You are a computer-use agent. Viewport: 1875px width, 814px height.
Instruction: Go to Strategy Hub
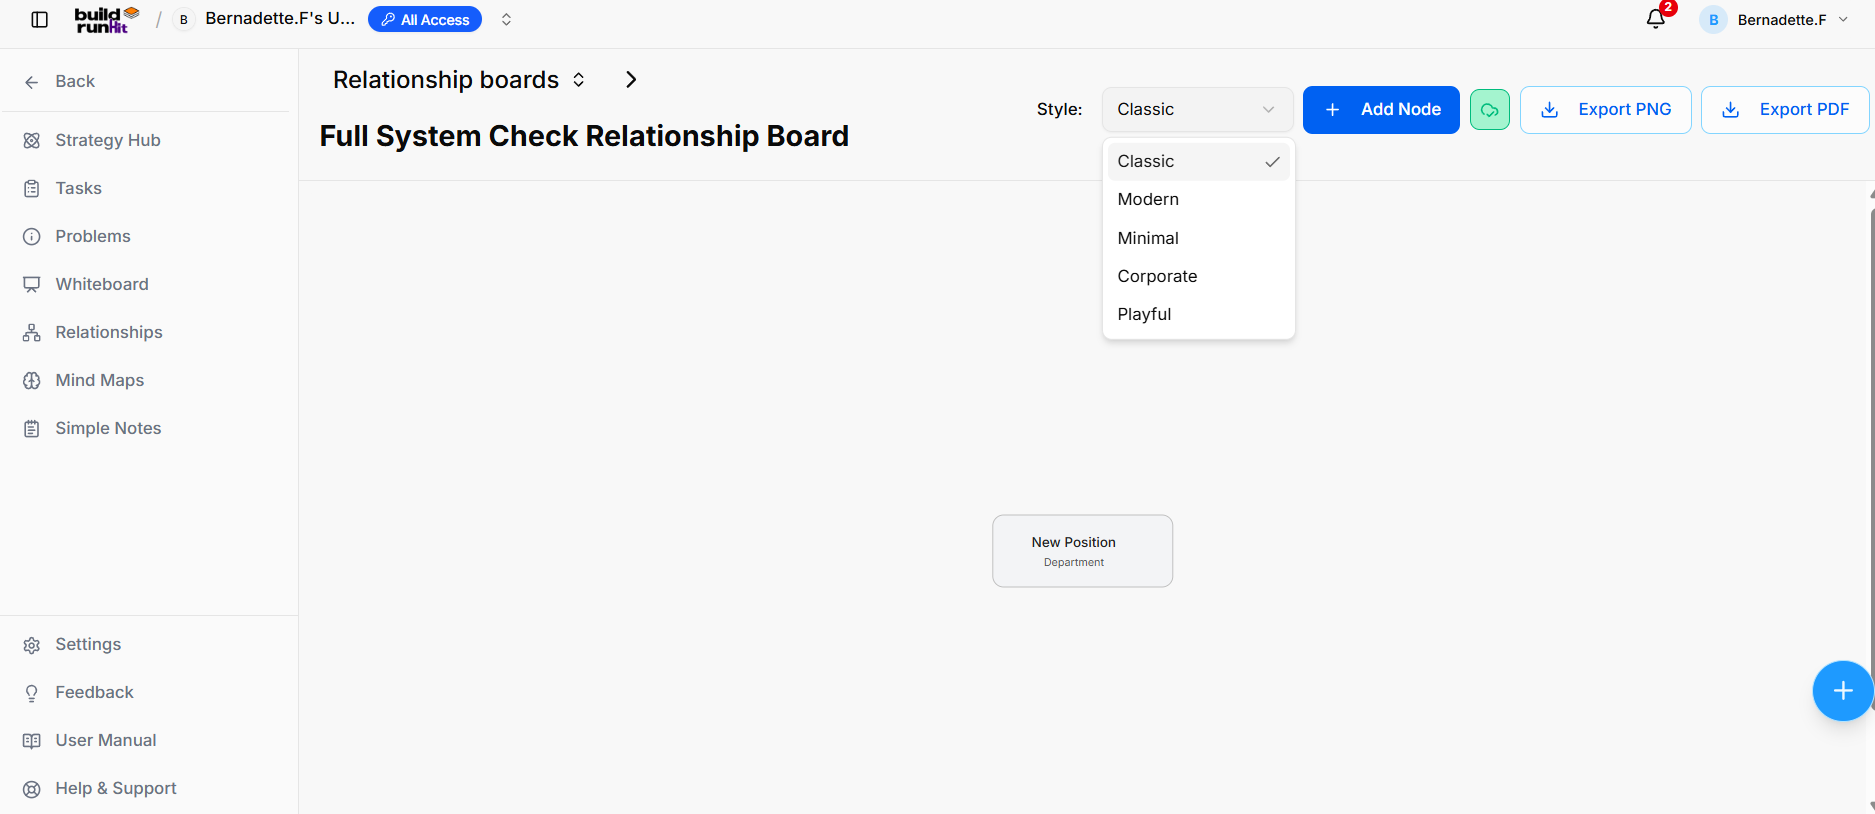tap(108, 140)
